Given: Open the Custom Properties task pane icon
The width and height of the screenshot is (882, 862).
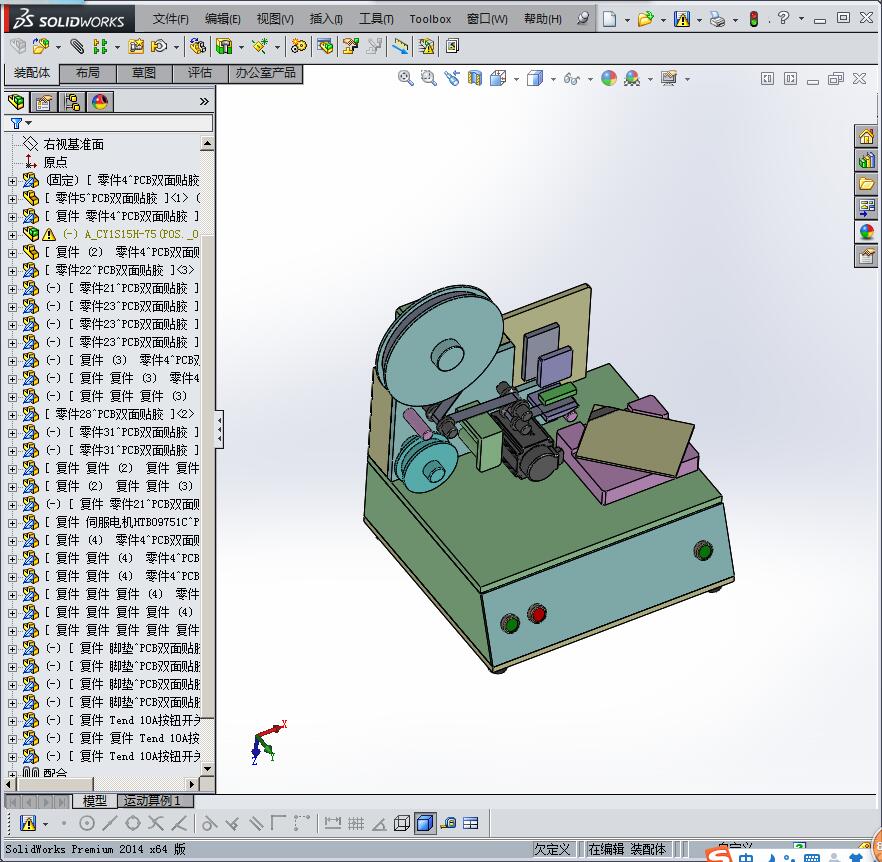Looking at the screenshot, I should (866, 256).
